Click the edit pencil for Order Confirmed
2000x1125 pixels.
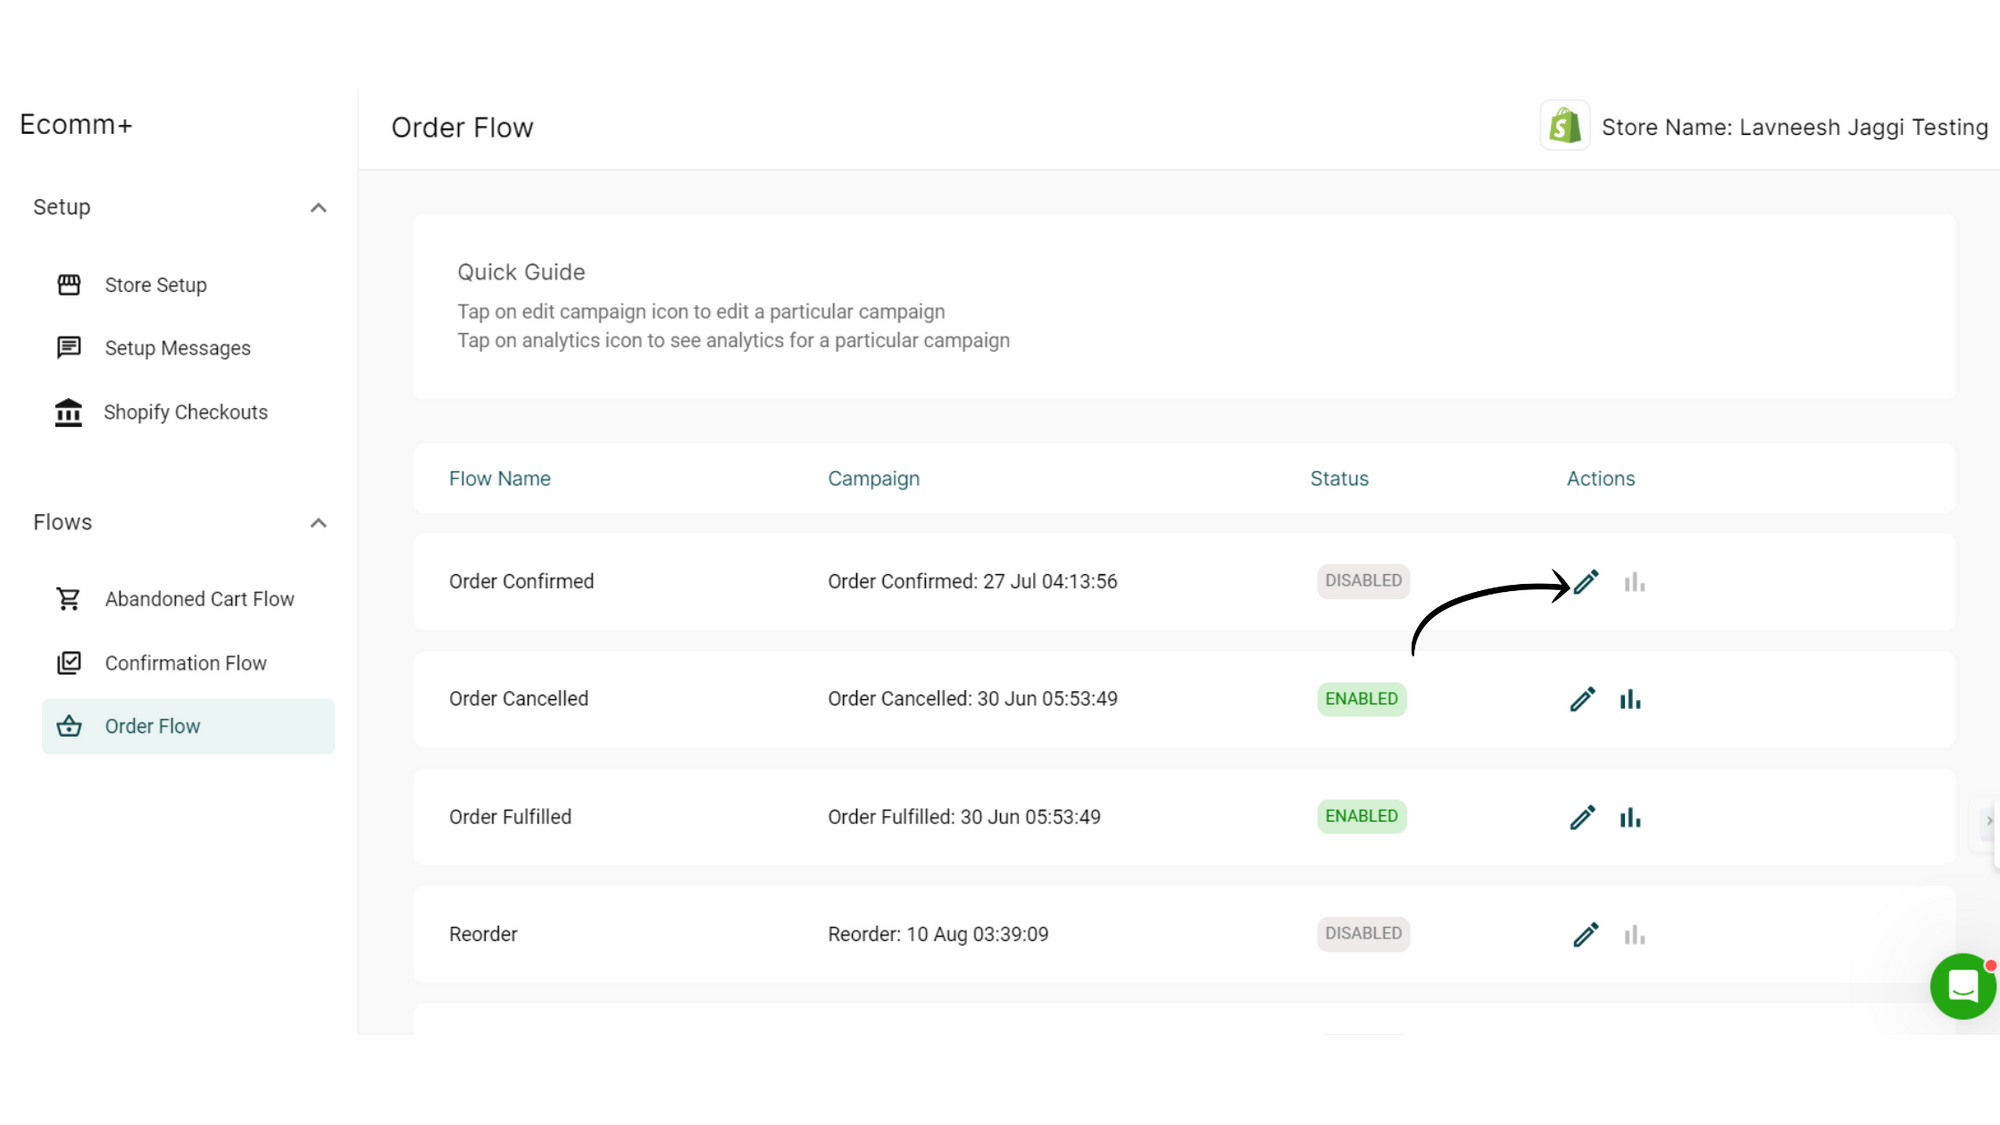(x=1585, y=581)
